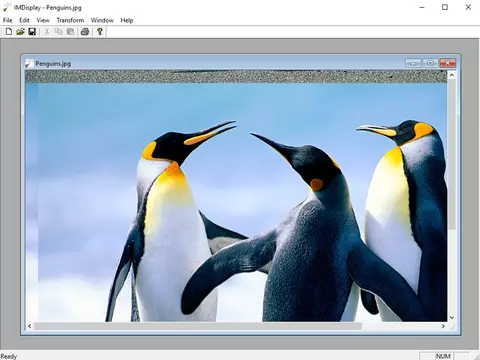Open the Edit menu

coord(24,20)
